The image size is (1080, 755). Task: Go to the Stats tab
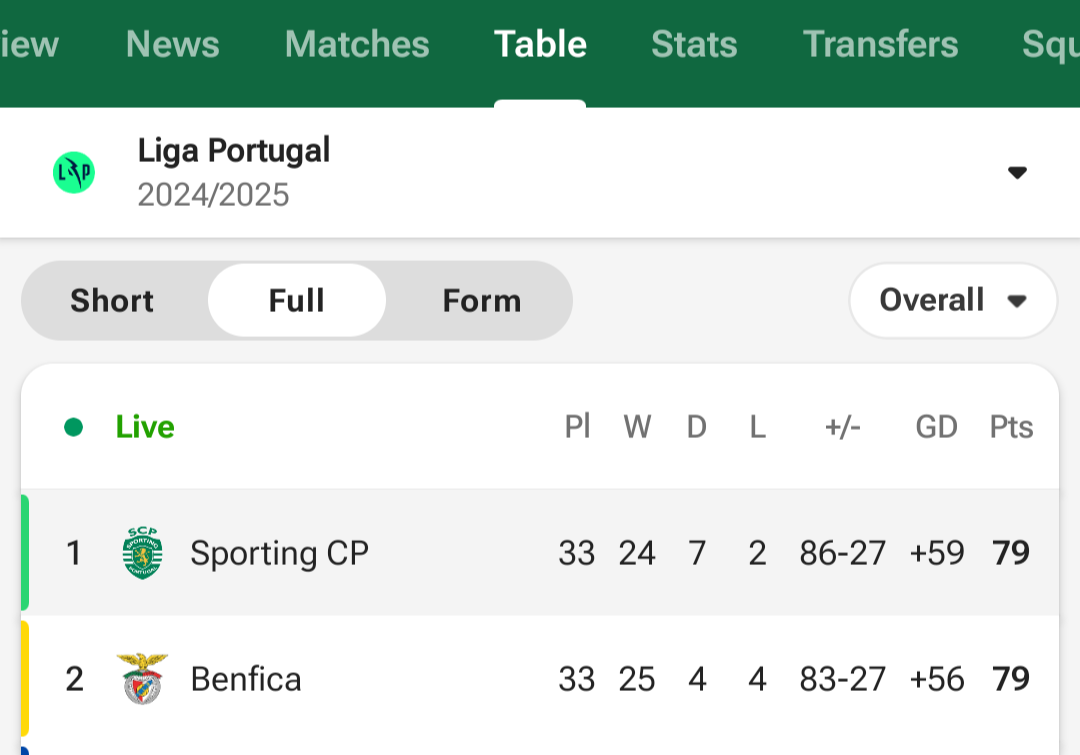[x=694, y=44]
